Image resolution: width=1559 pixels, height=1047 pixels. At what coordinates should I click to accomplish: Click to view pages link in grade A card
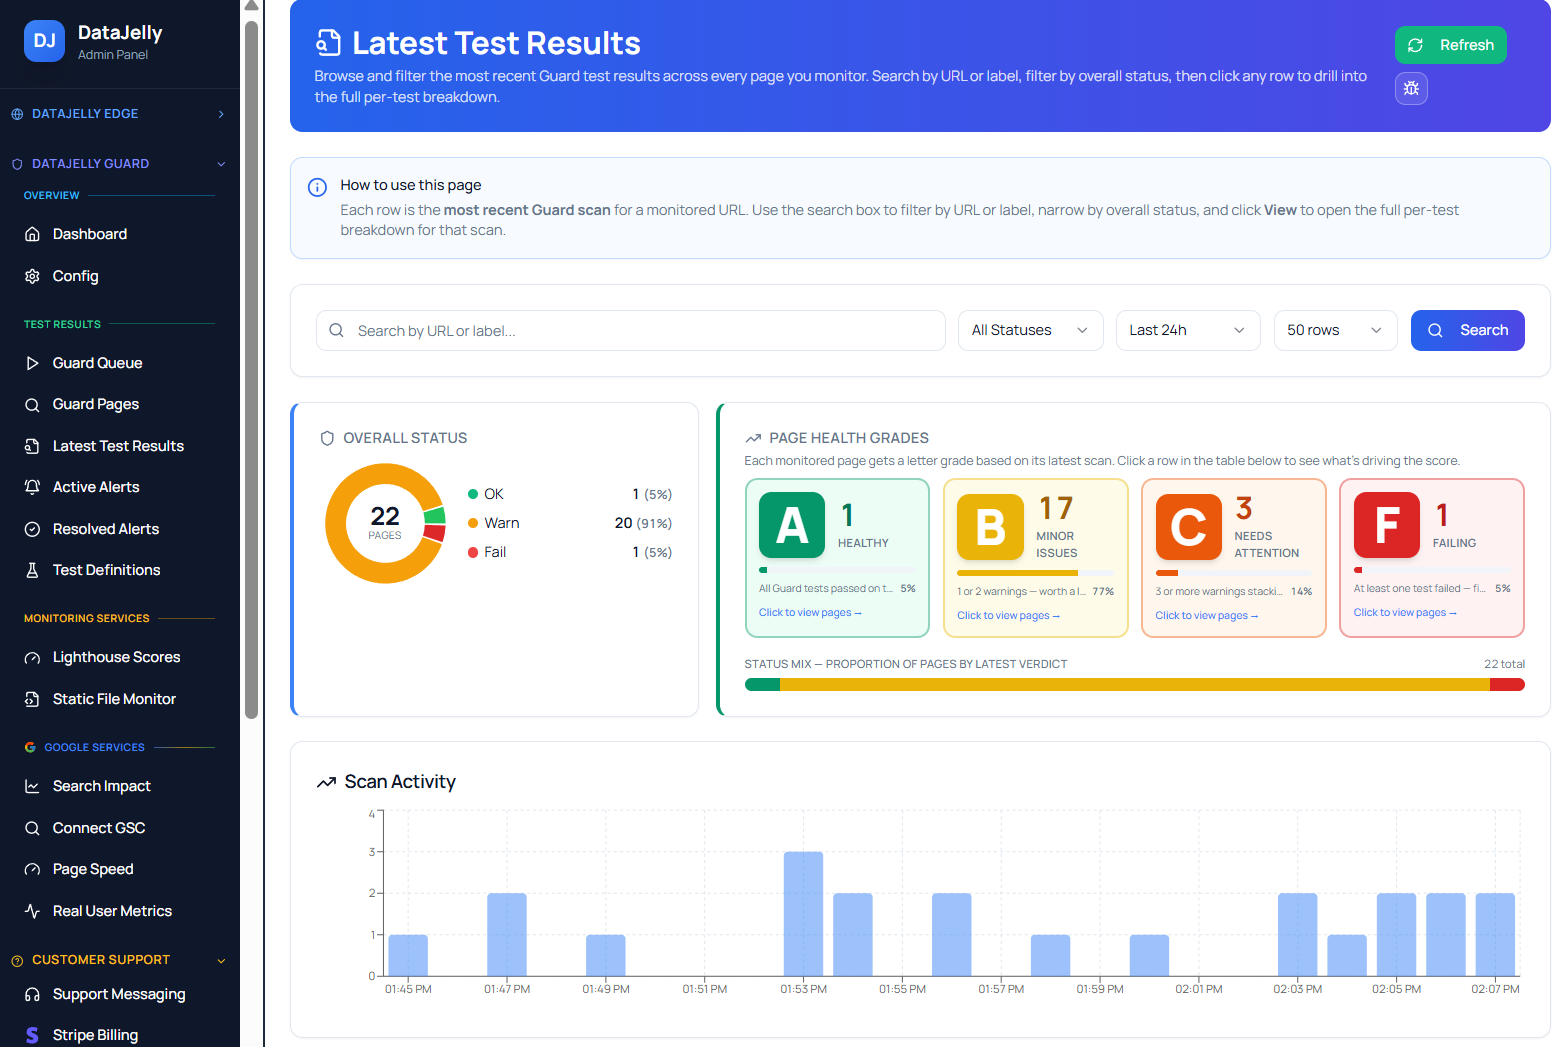[810, 613]
